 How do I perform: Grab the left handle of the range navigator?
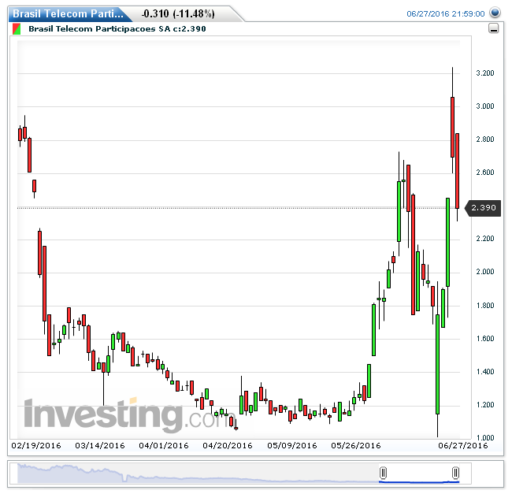click(383, 473)
